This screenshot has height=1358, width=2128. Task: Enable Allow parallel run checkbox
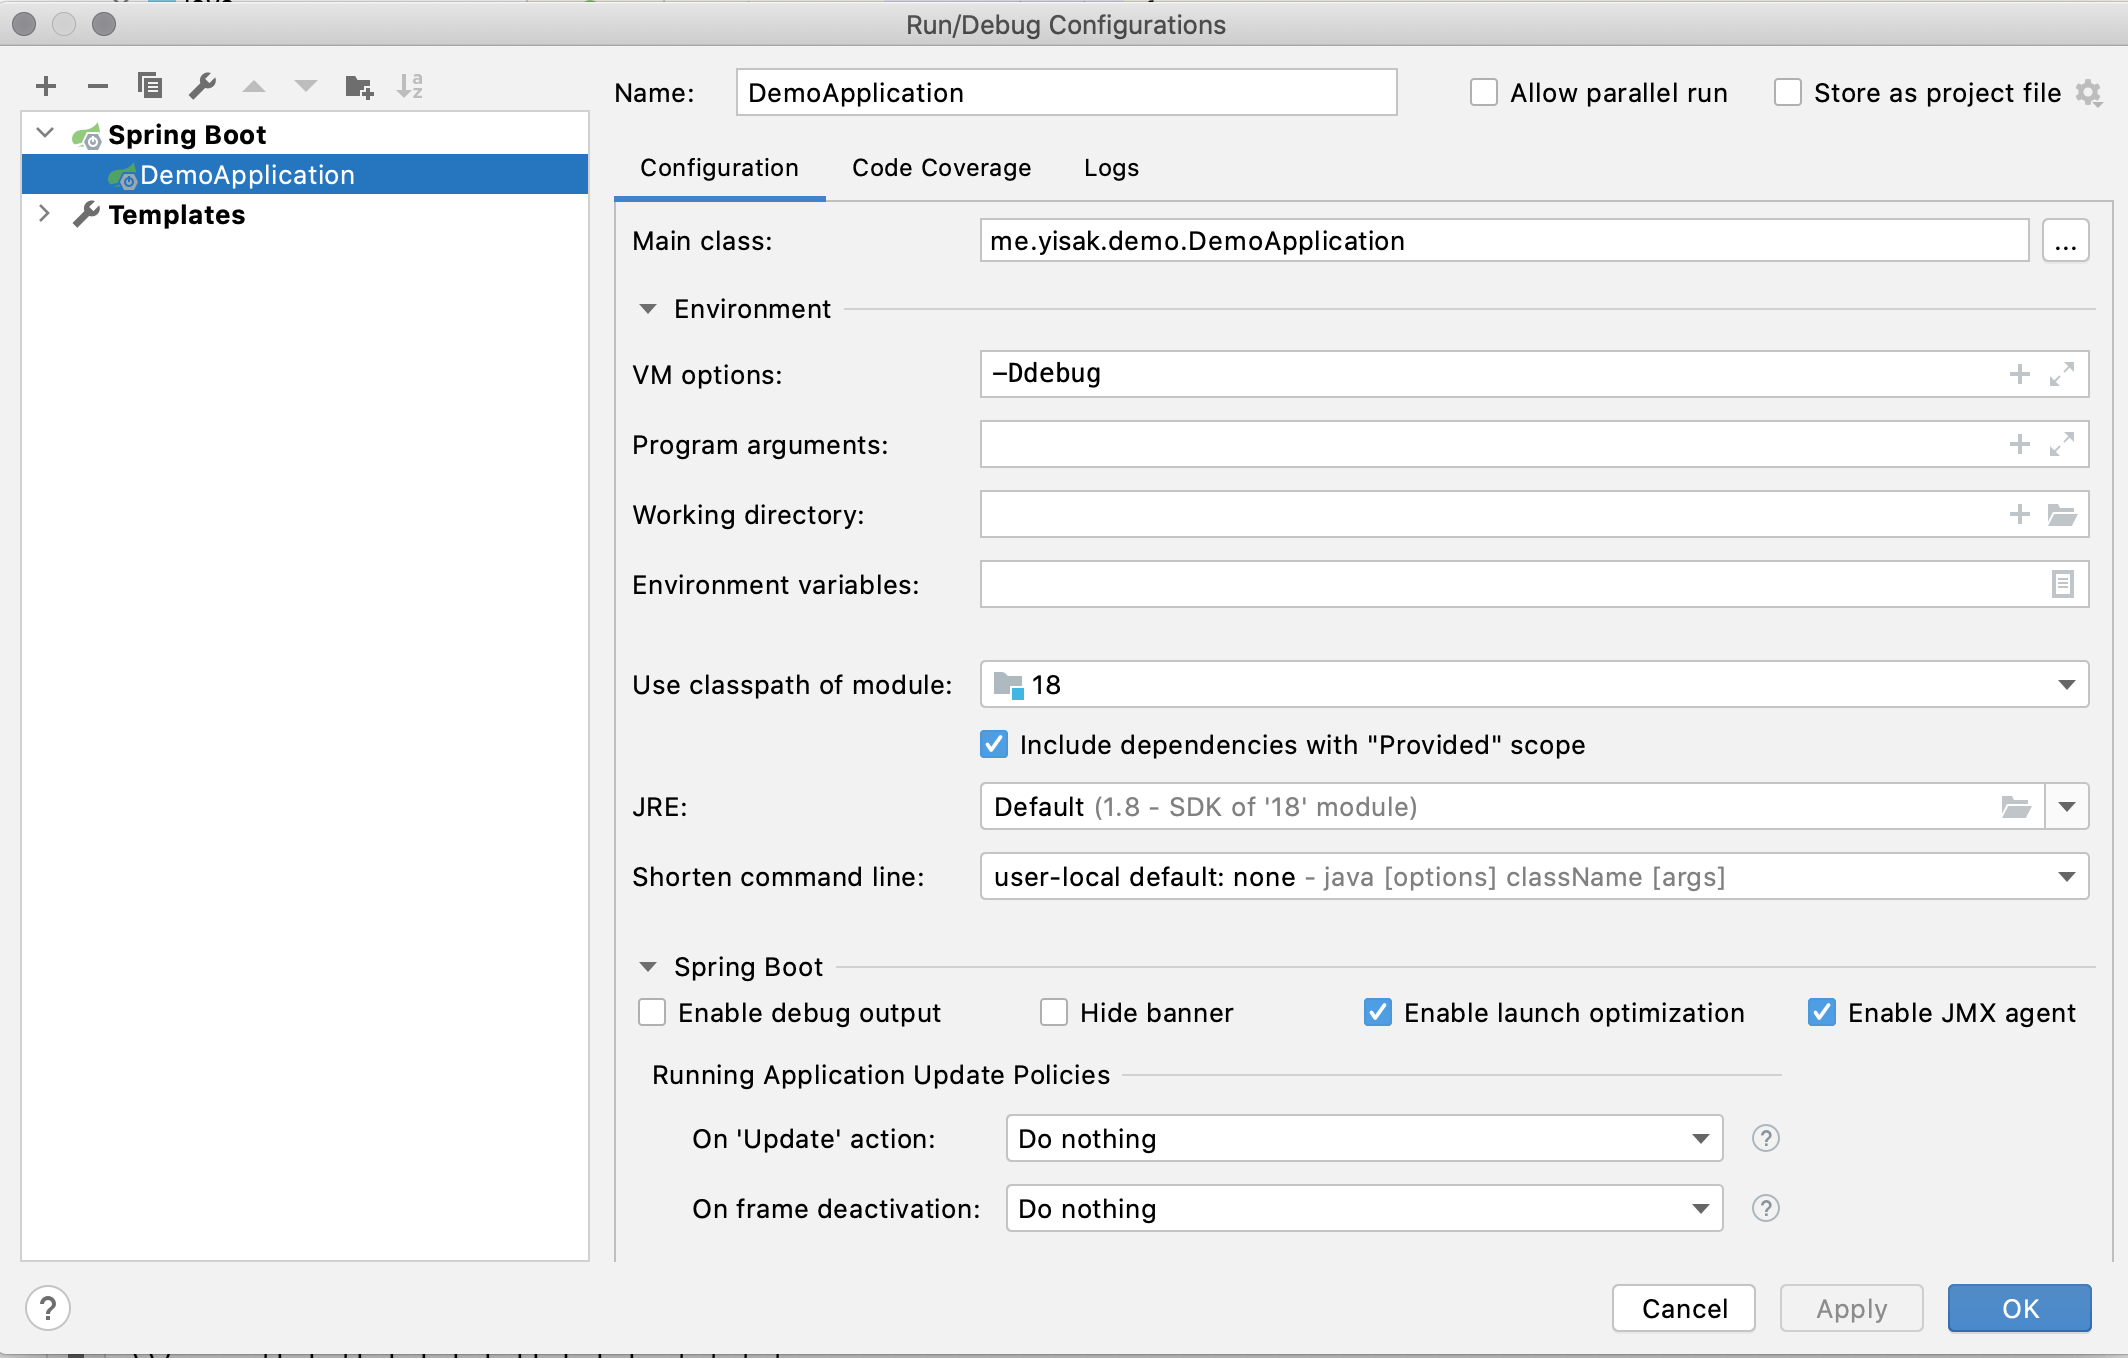point(1484,93)
